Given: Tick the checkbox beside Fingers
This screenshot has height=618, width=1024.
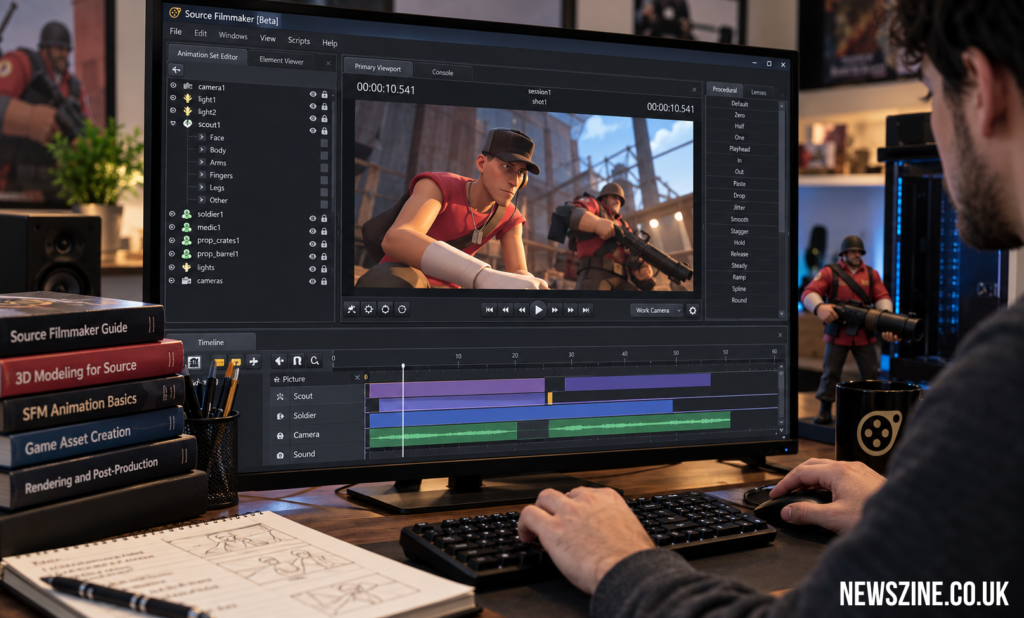Looking at the screenshot, I should 324,180.
